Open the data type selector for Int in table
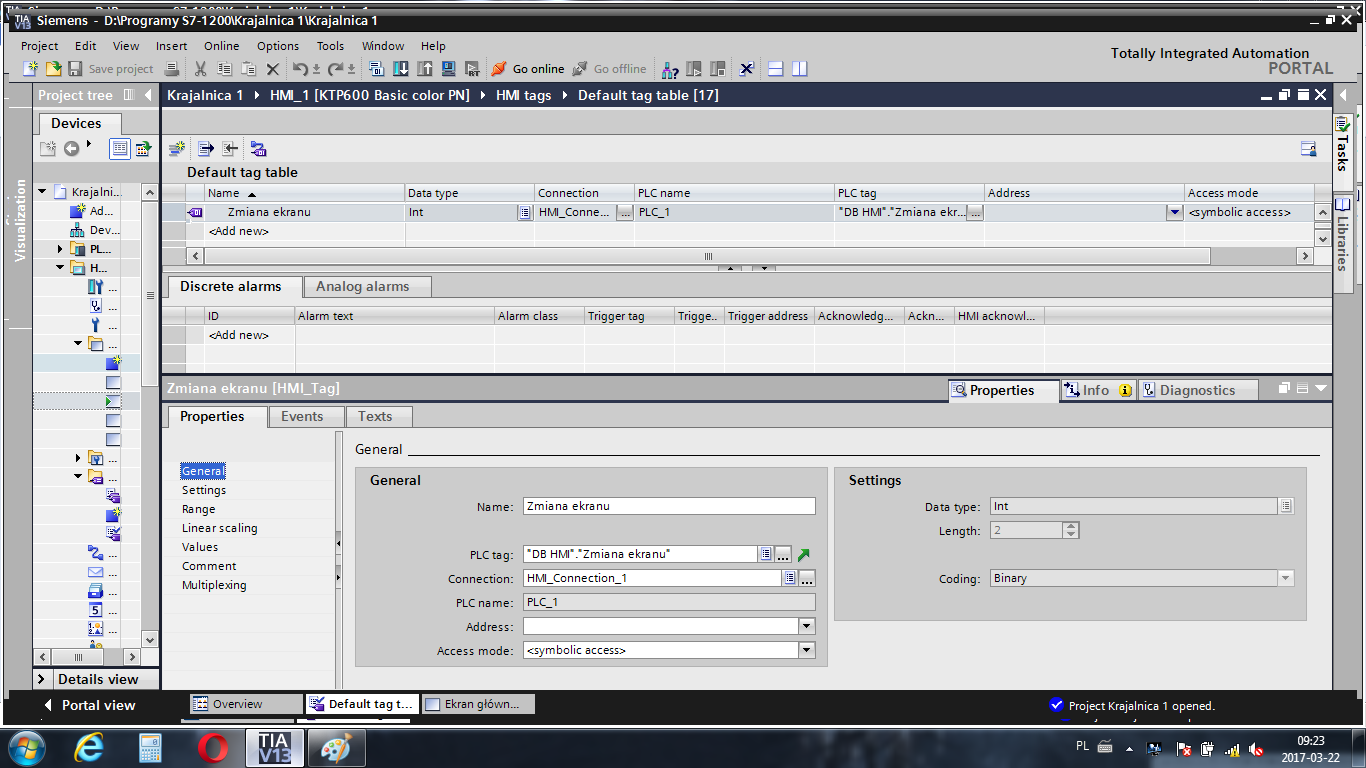 tap(524, 212)
